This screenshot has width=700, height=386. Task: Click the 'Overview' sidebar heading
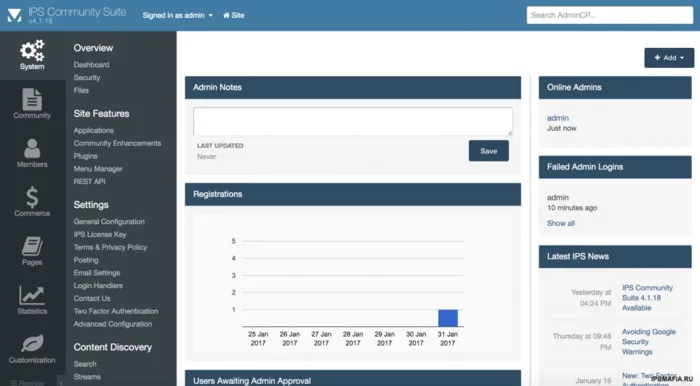point(93,48)
